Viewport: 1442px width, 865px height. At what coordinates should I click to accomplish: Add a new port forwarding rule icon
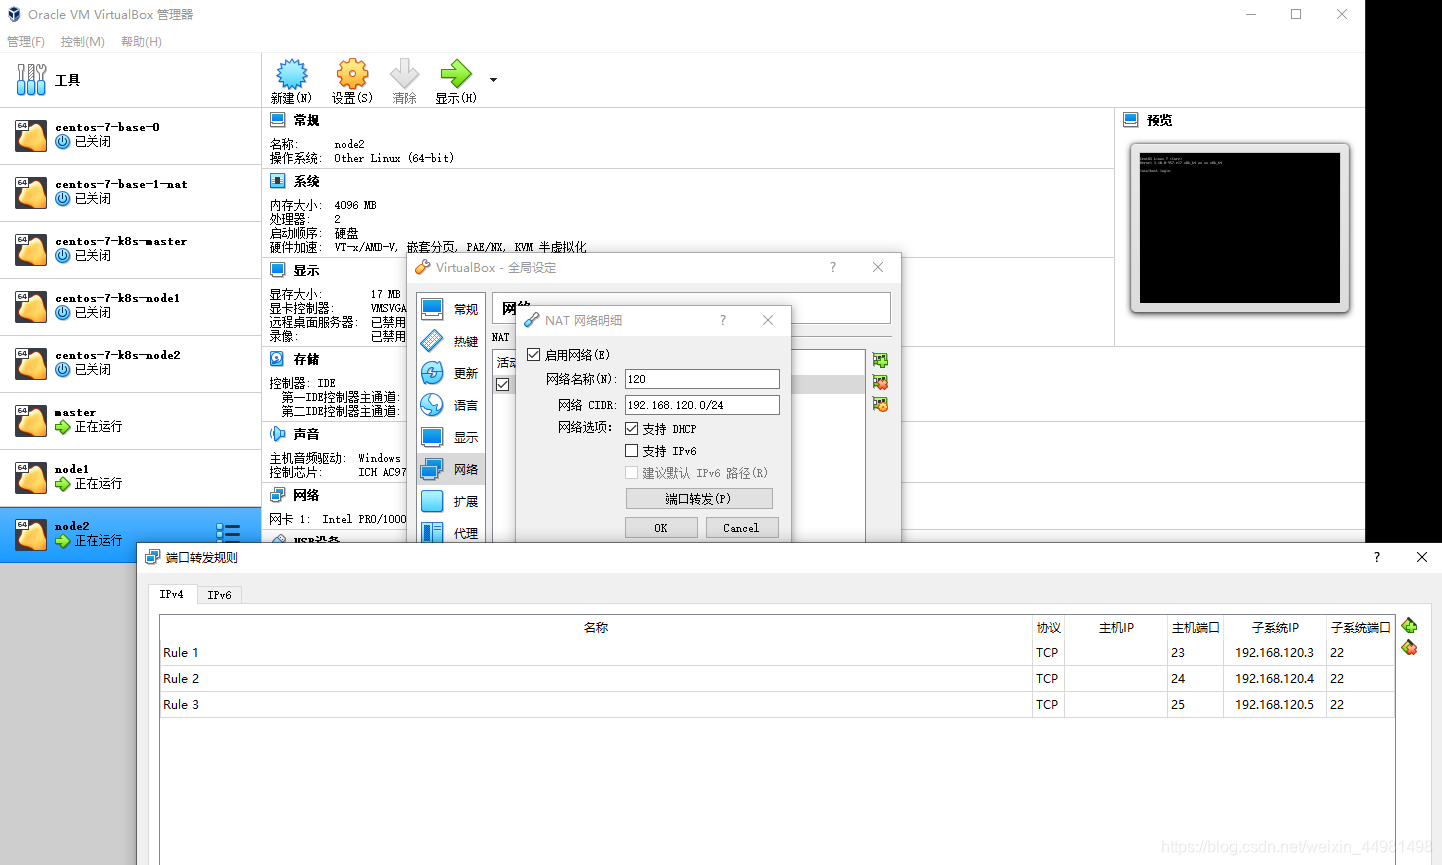click(x=1409, y=626)
